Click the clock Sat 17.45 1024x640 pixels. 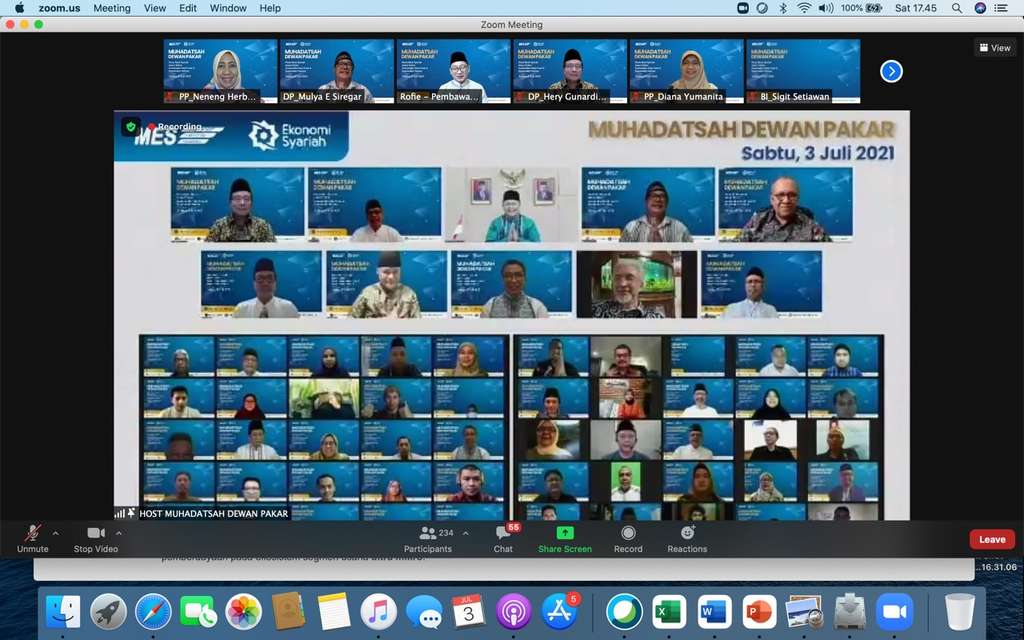point(916,8)
